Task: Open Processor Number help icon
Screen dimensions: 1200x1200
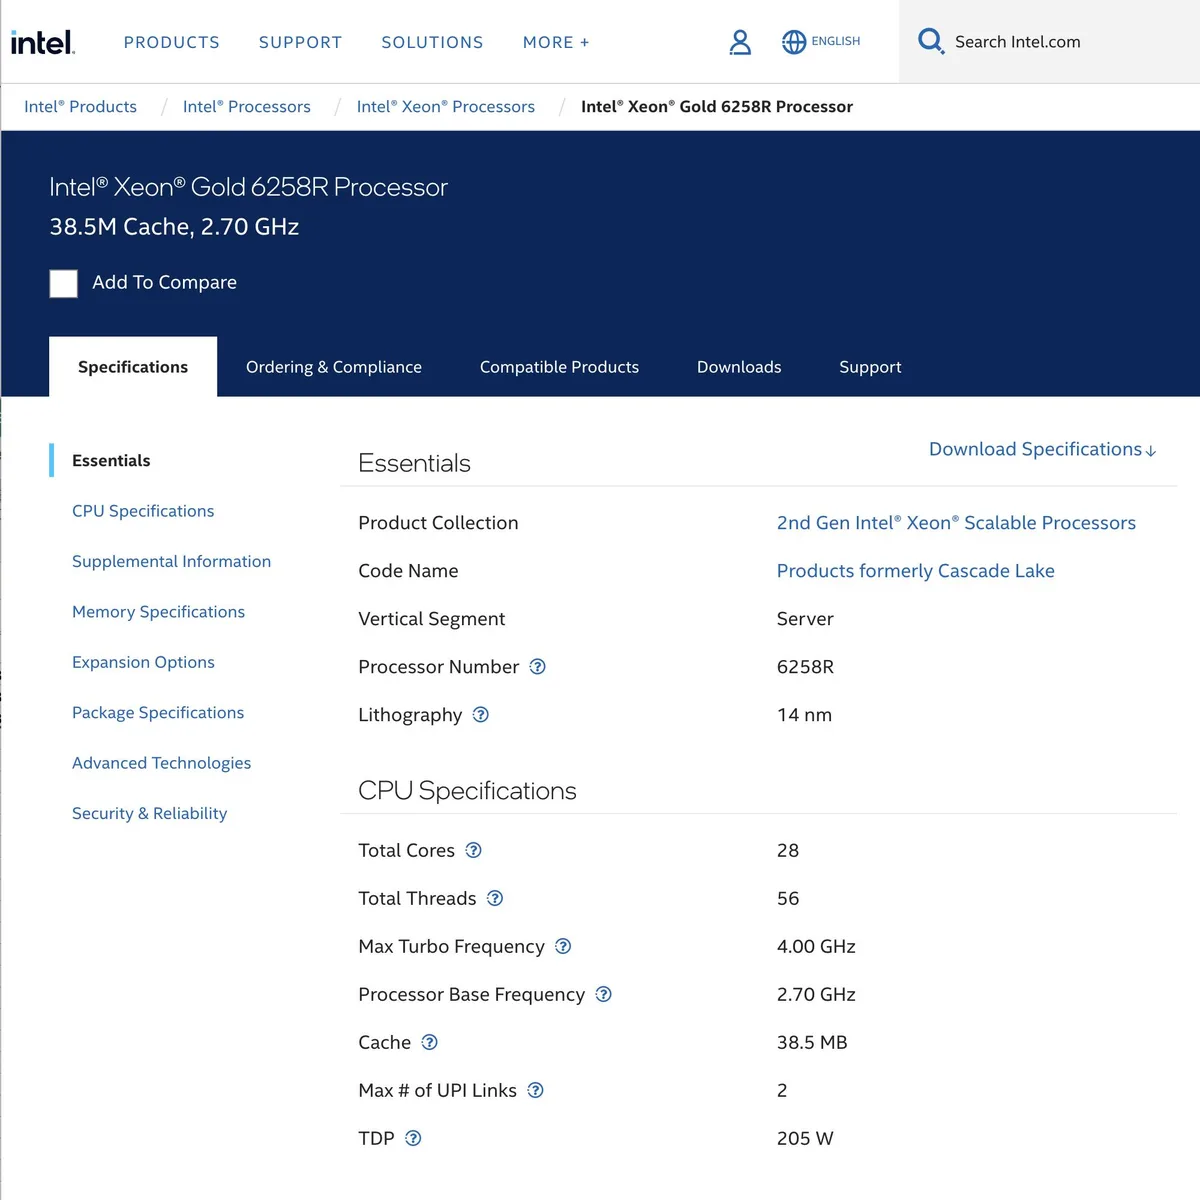Action: (x=537, y=667)
